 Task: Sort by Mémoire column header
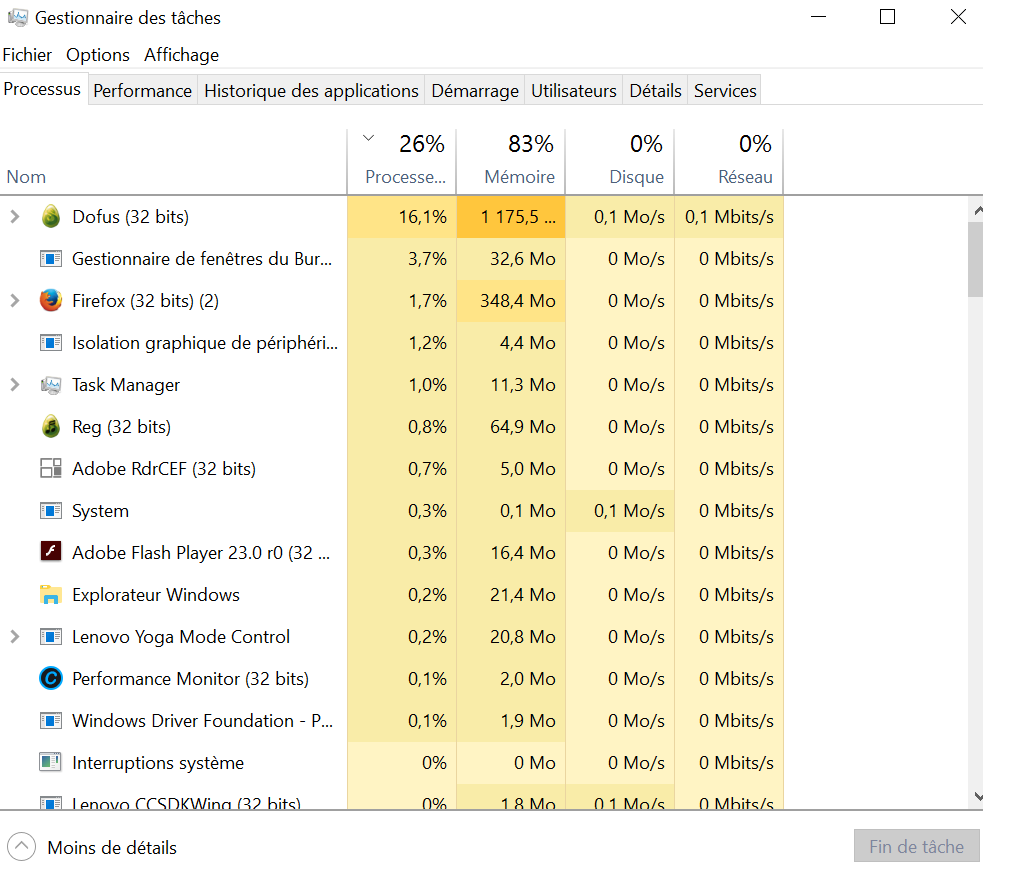[x=511, y=162]
